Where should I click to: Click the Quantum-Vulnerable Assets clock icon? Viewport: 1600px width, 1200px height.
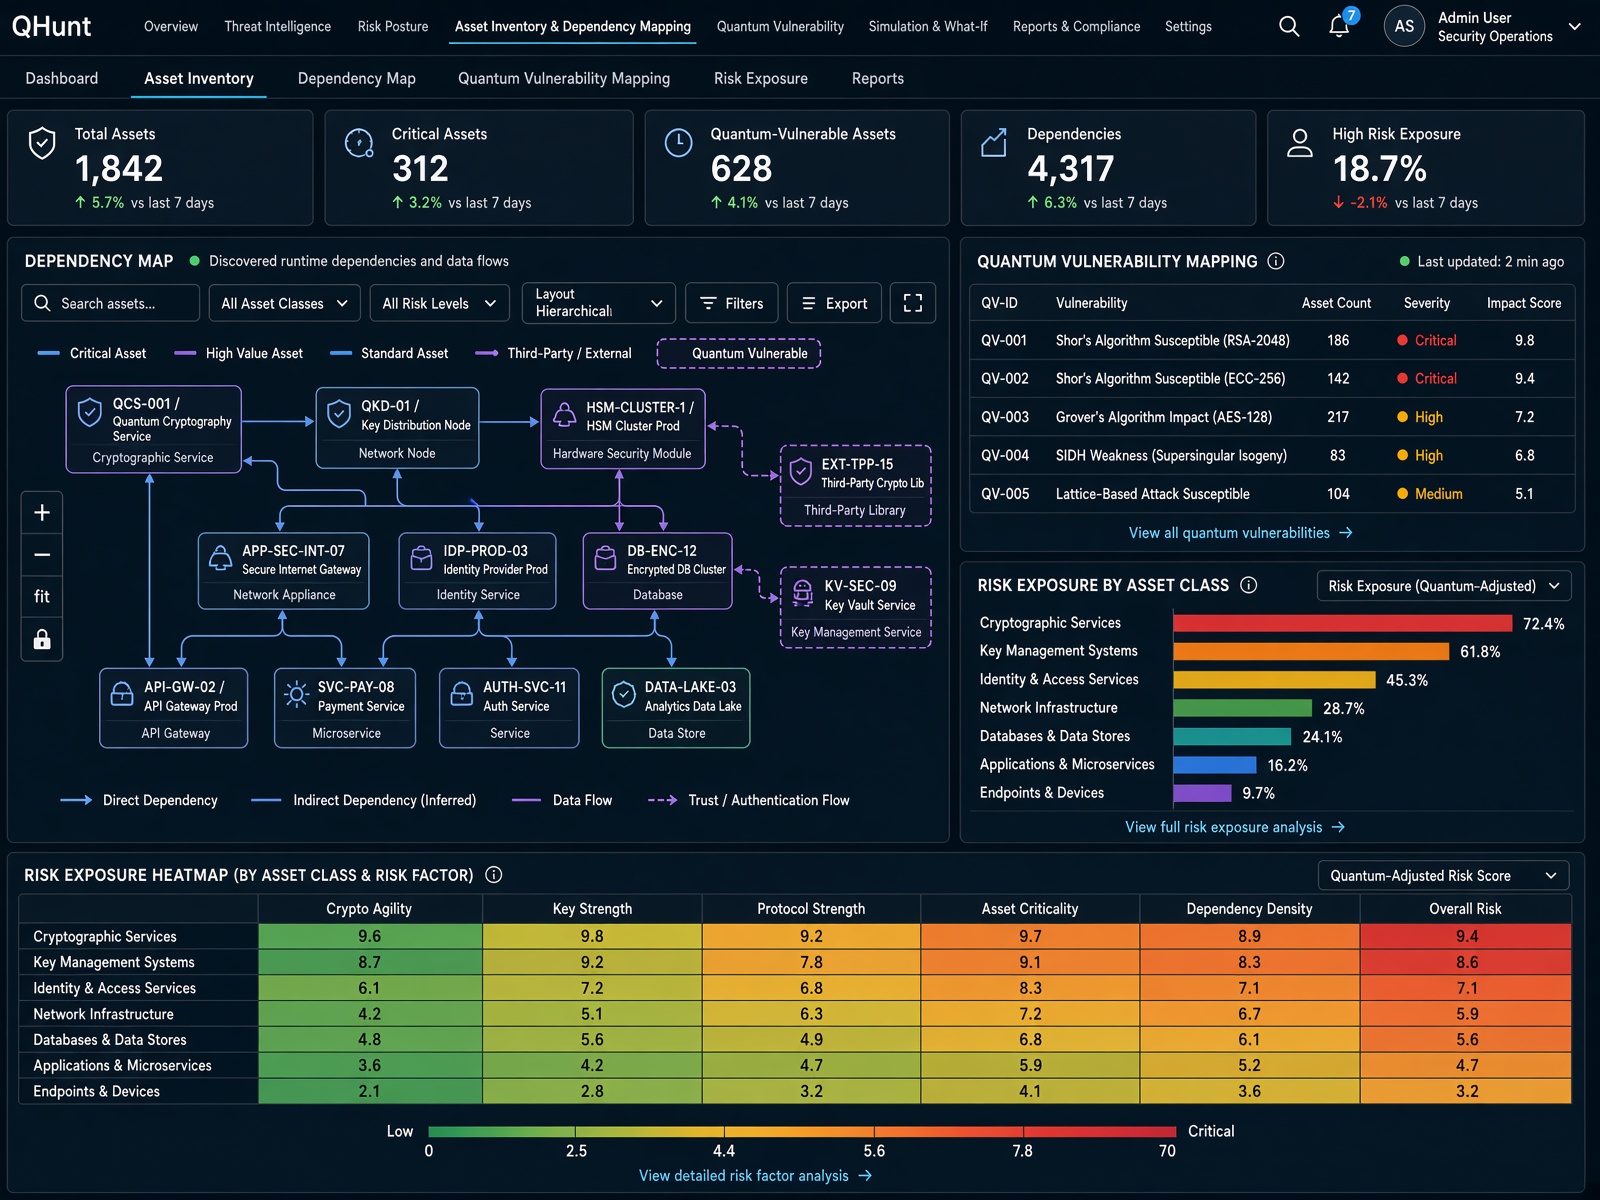(x=678, y=143)
